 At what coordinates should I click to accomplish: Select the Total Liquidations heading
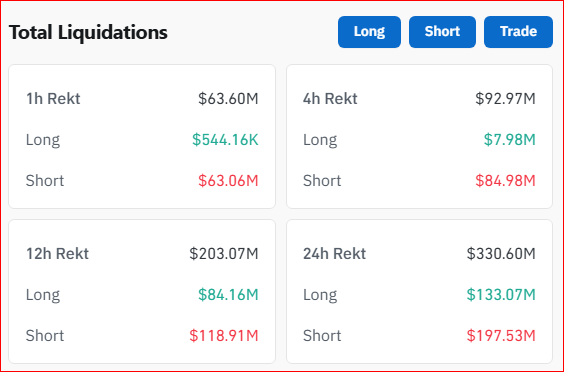click(x=88, y=32)
